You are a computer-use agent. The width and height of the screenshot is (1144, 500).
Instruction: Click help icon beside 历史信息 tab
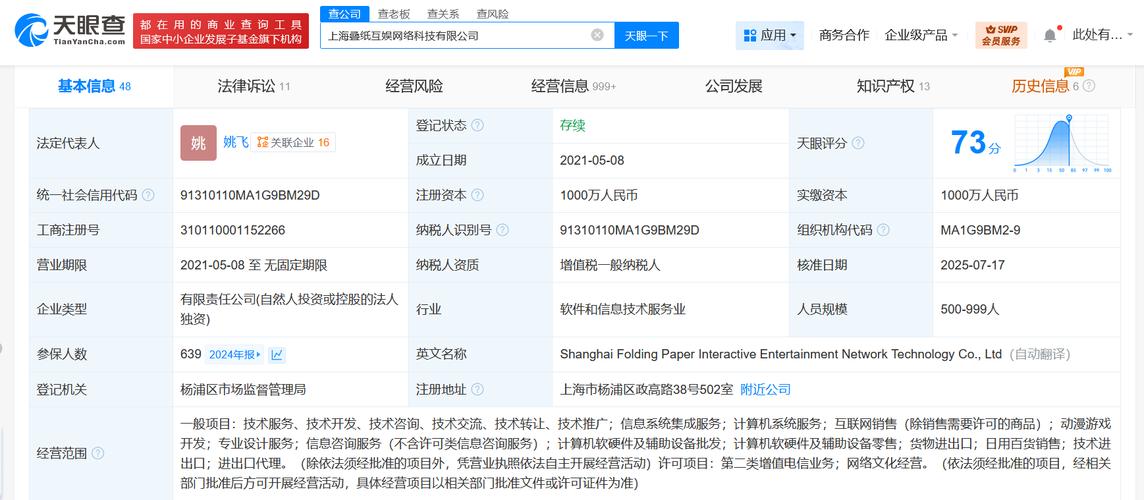(x=1089, y=86)
